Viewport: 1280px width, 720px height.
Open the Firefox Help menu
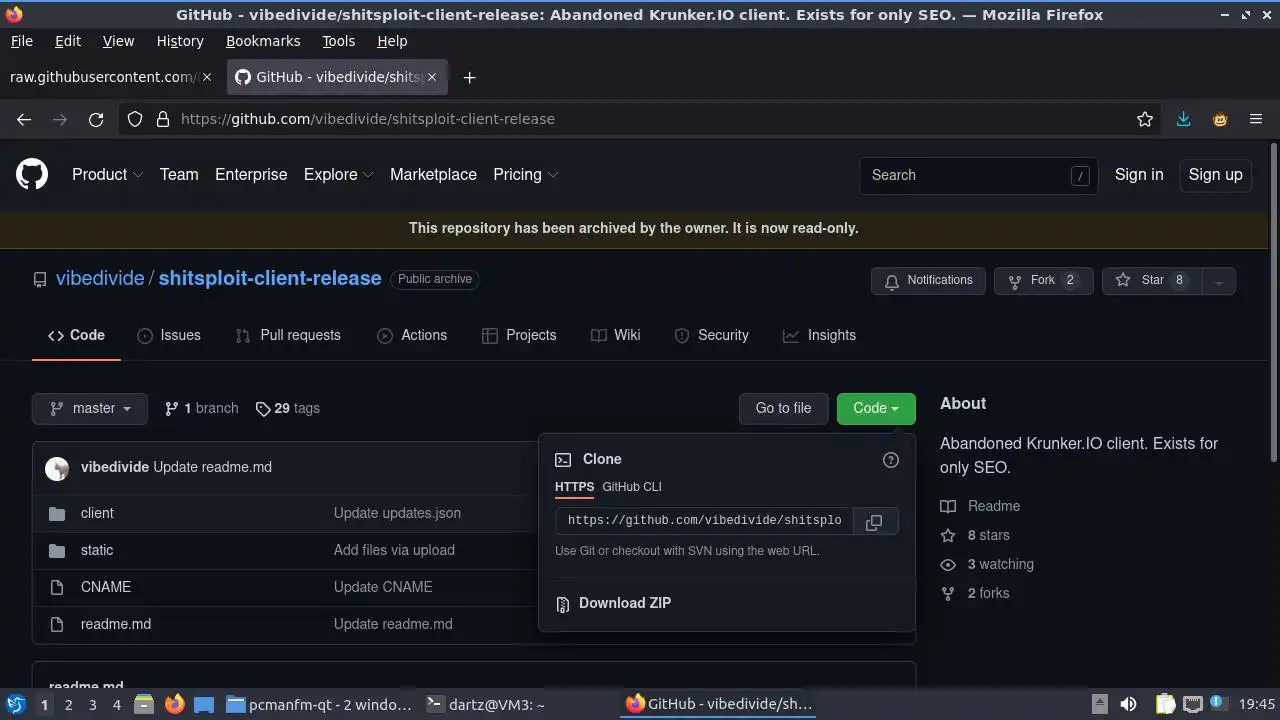tap(392, 41)
